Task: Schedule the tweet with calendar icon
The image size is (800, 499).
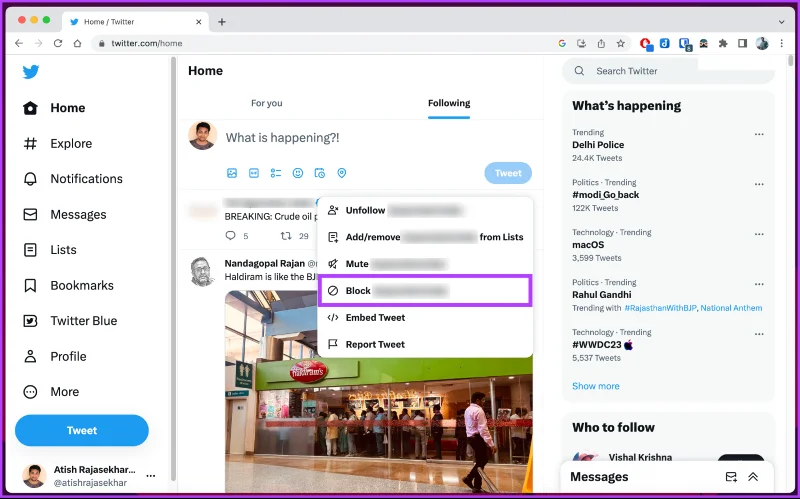Action: click(x=319, y=173)
